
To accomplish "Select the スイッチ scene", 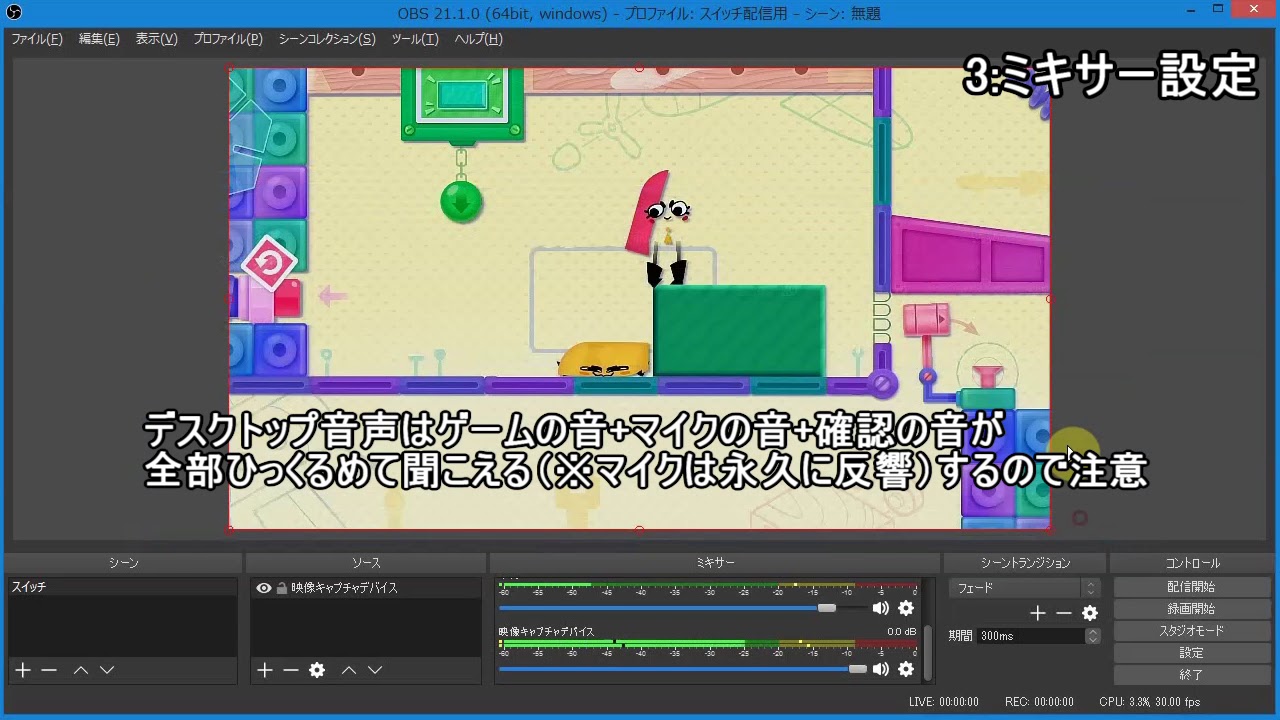I will coord(122,588).
